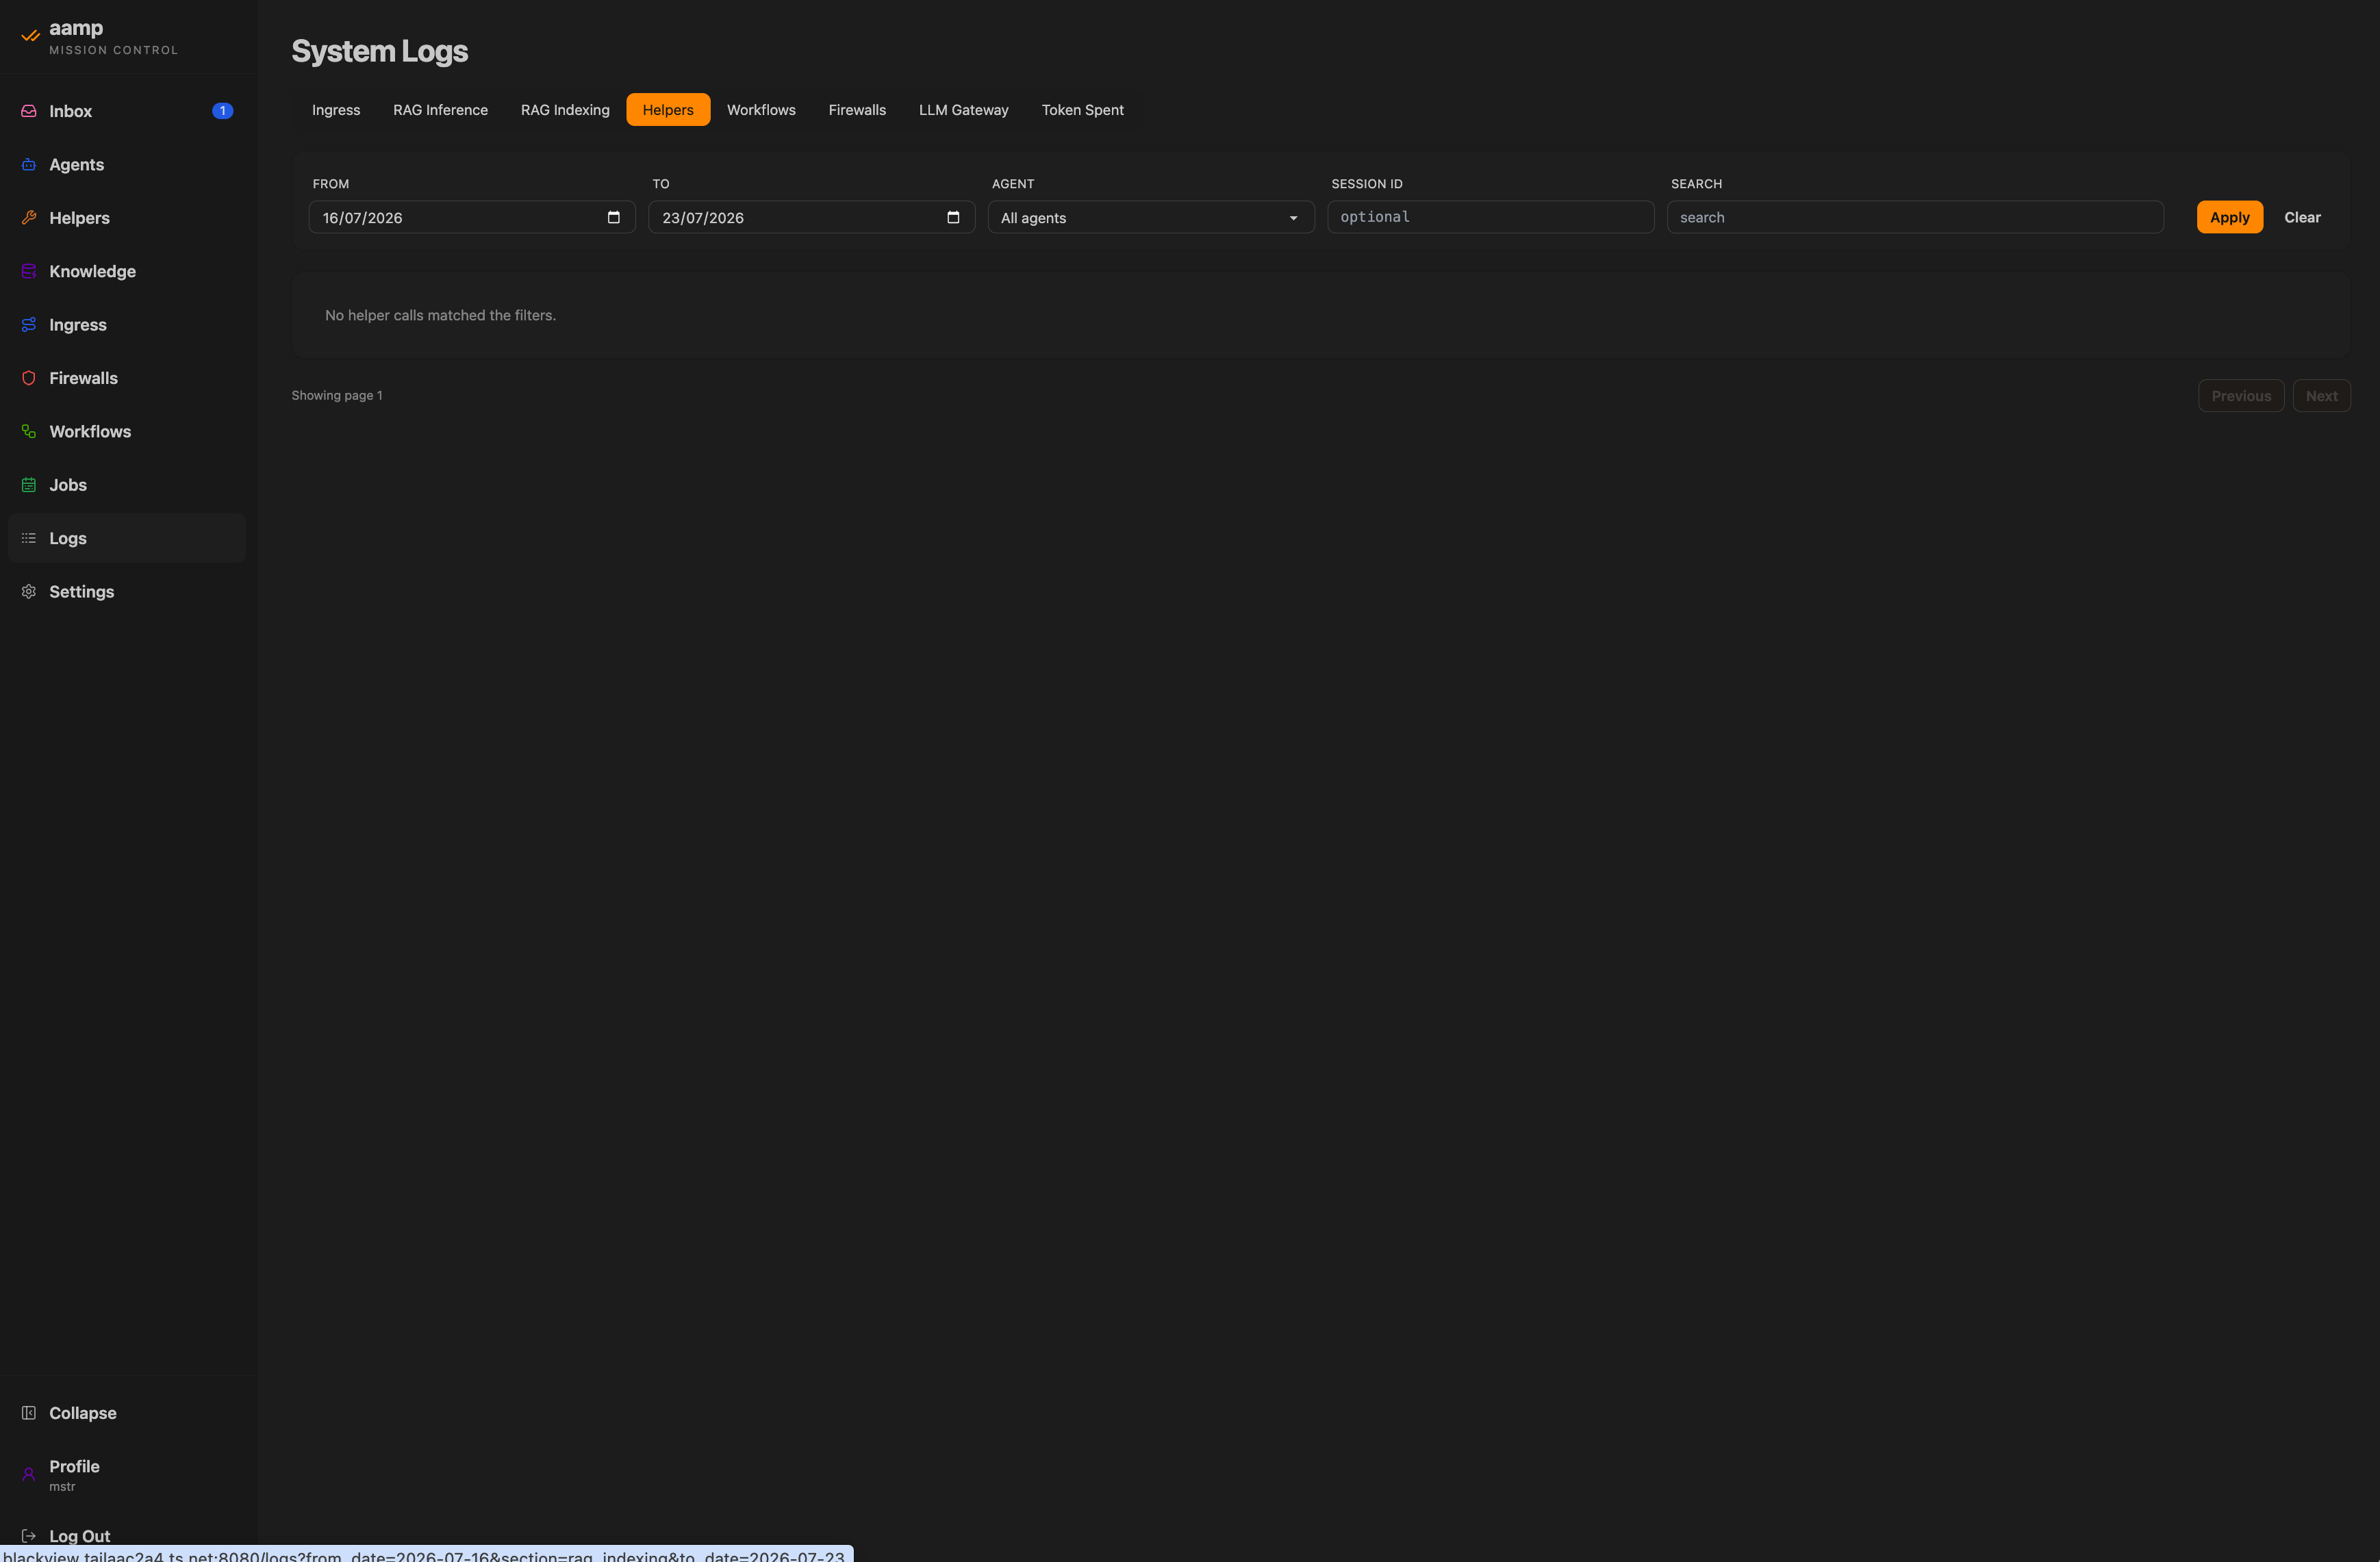Switch to the Ingress logs tab

click(x=336, y=110)
